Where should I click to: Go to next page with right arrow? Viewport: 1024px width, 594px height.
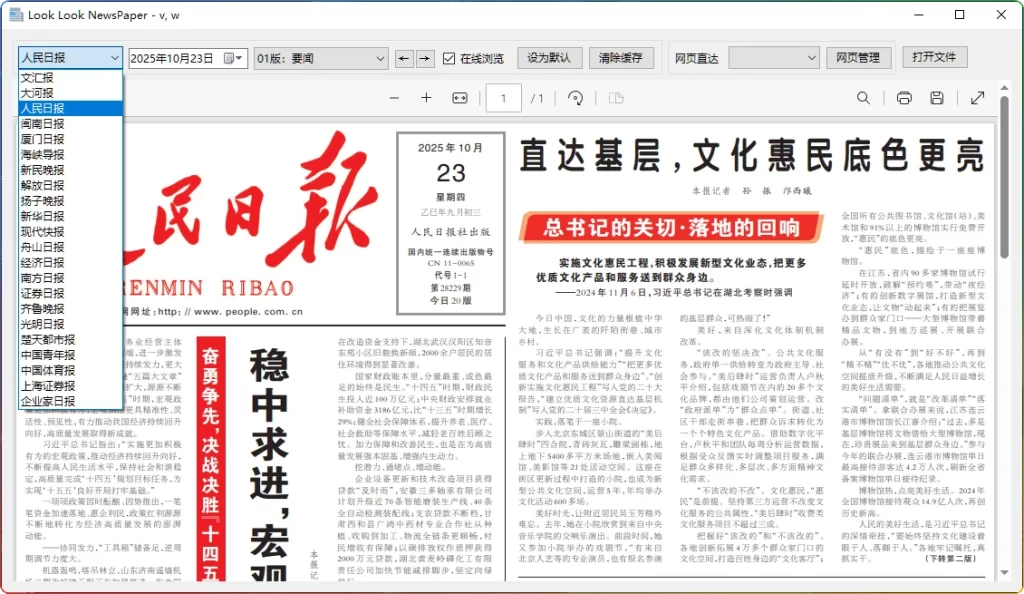point(425,58)
